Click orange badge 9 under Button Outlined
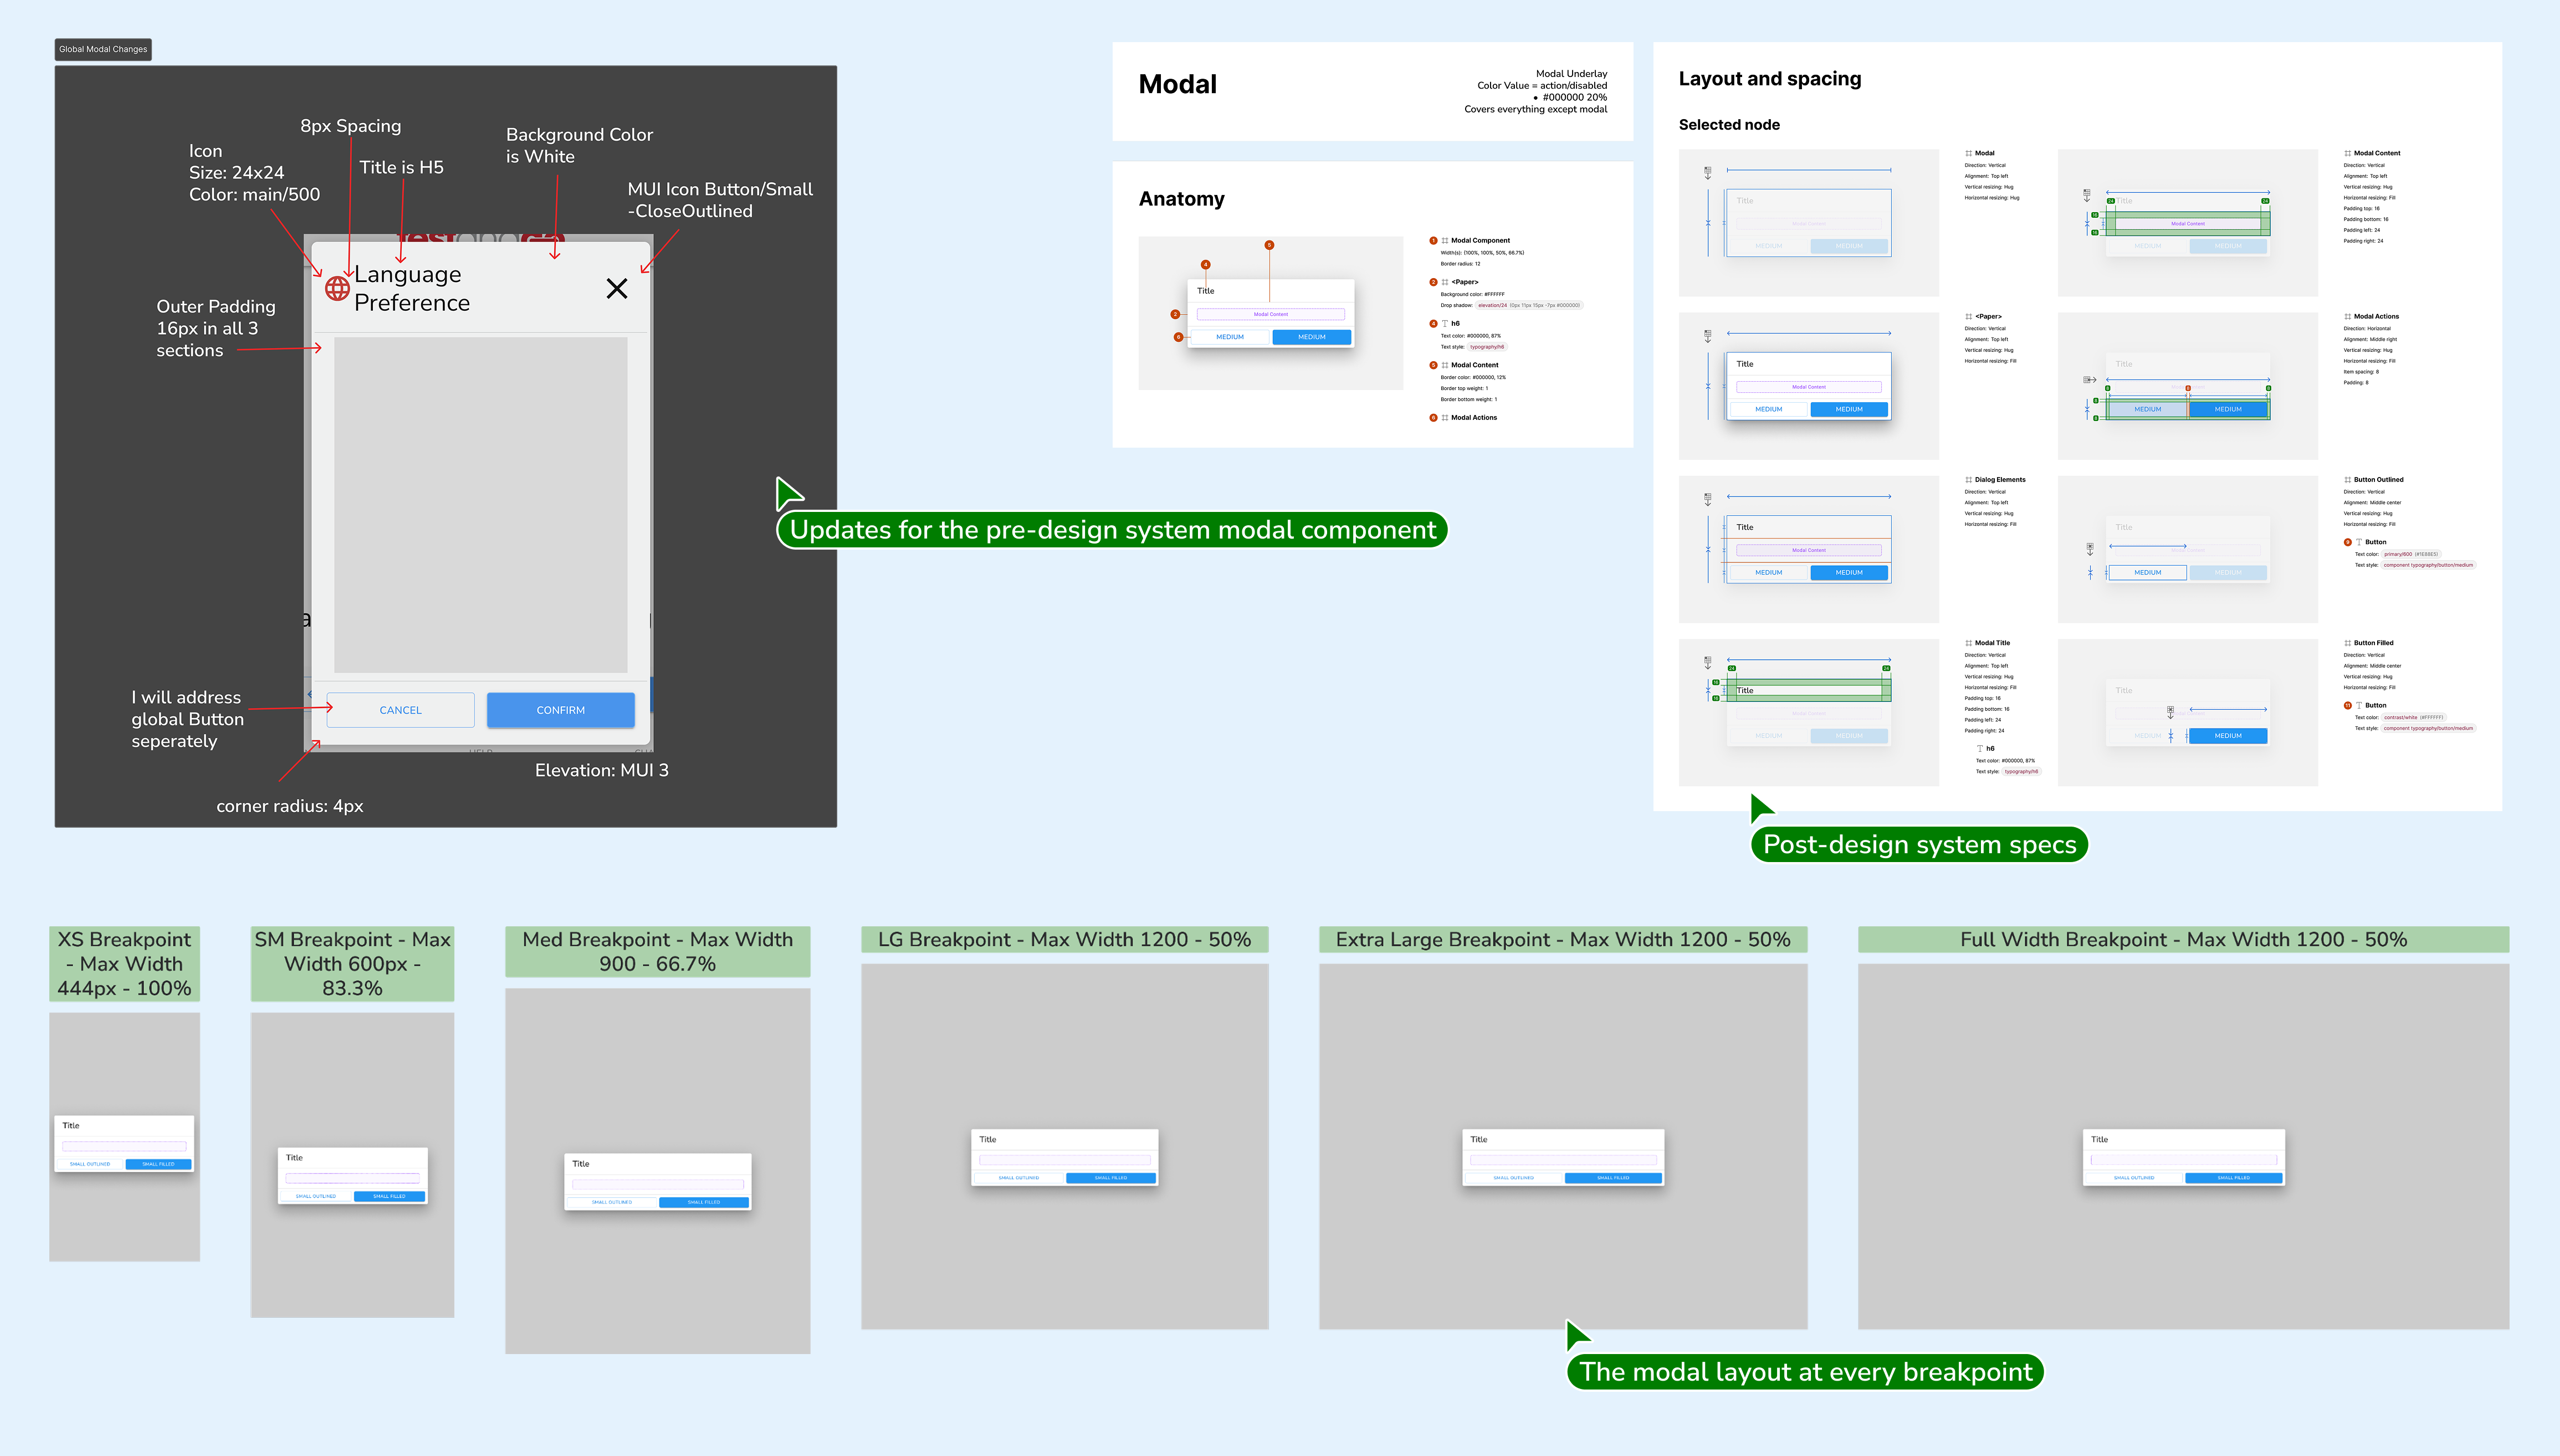This screenshot has width=2560, height=1456. tap(2347, 542)
